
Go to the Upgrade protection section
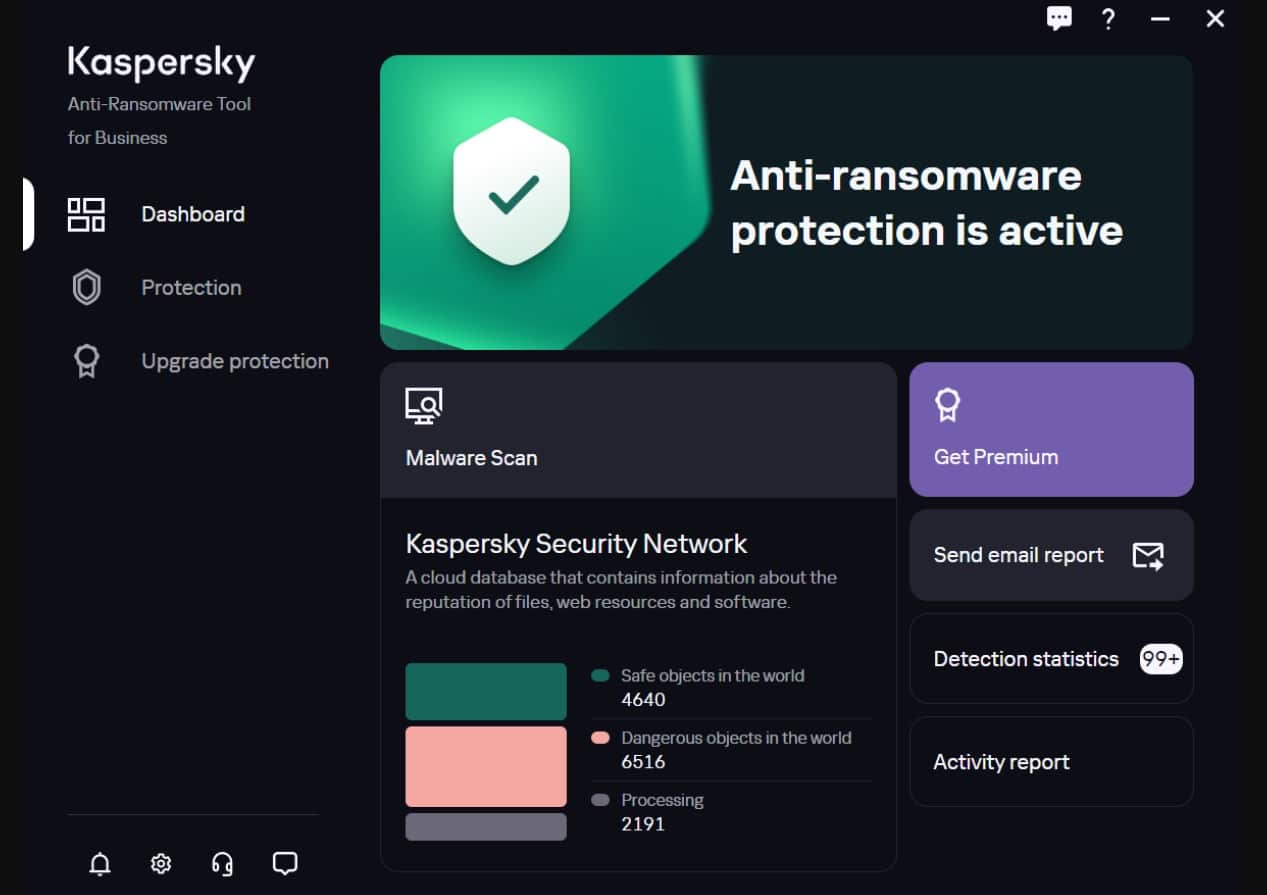coord(234,361)
